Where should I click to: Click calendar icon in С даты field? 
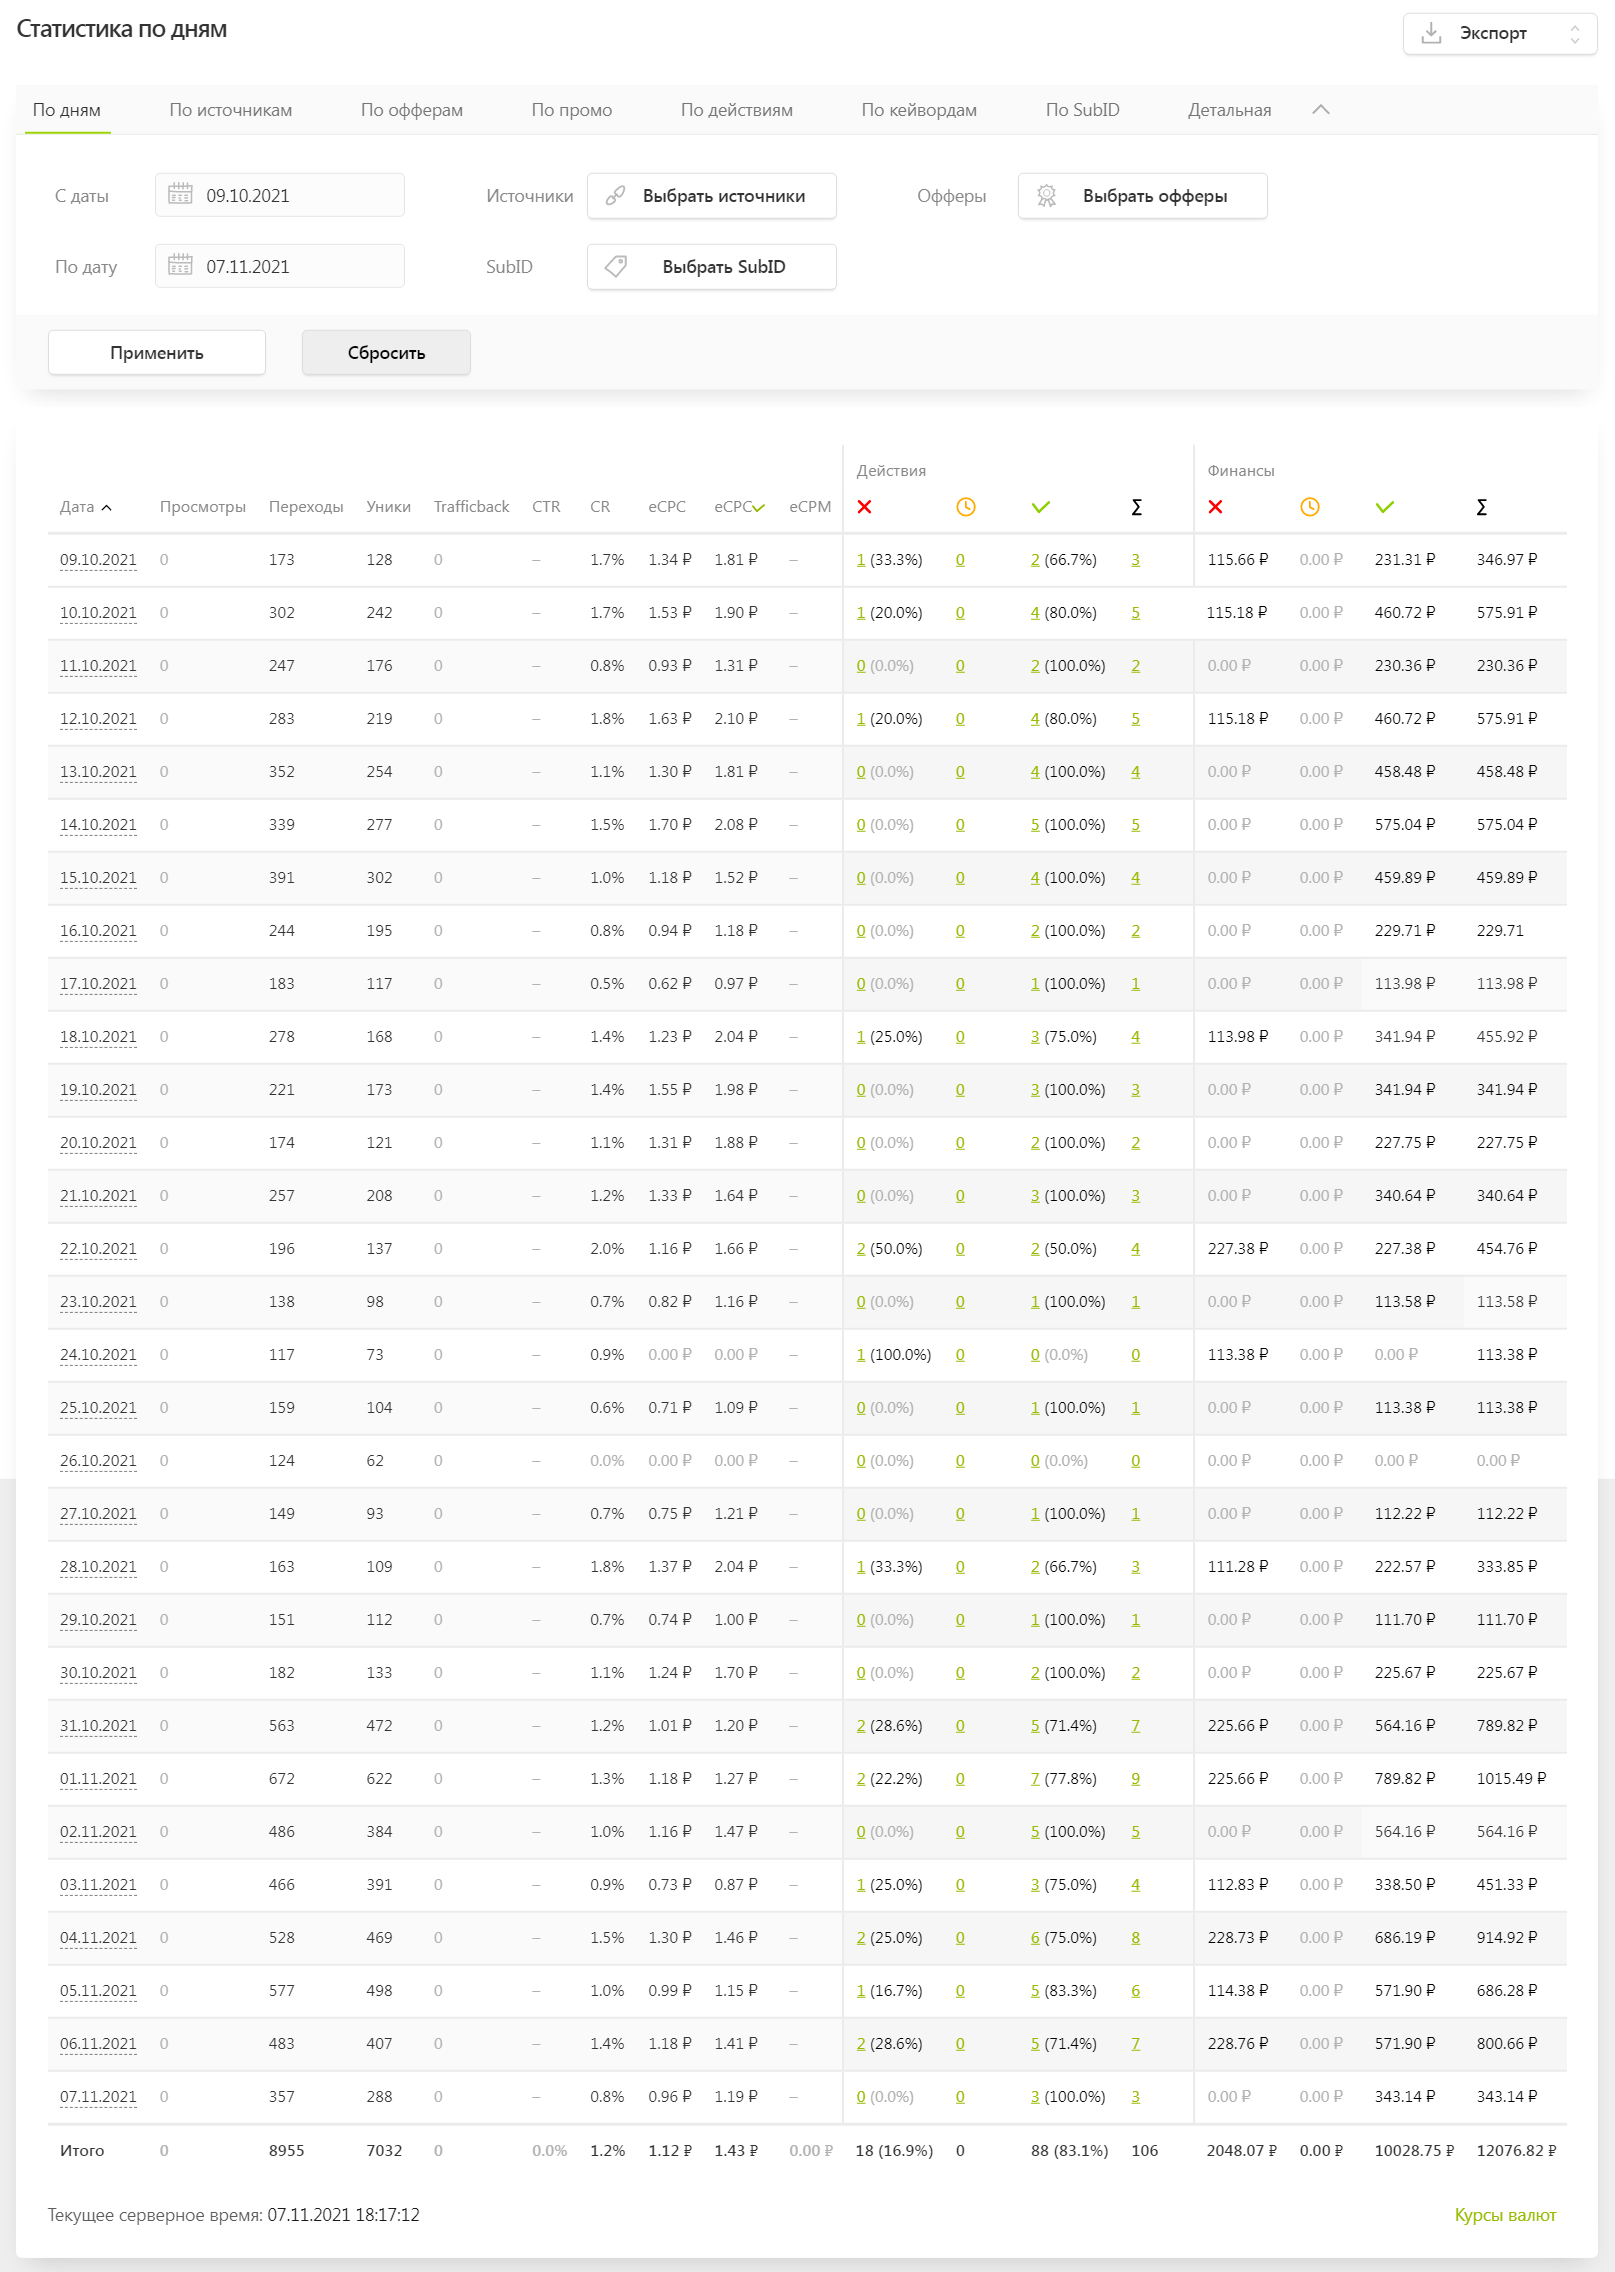click(180, 195)
